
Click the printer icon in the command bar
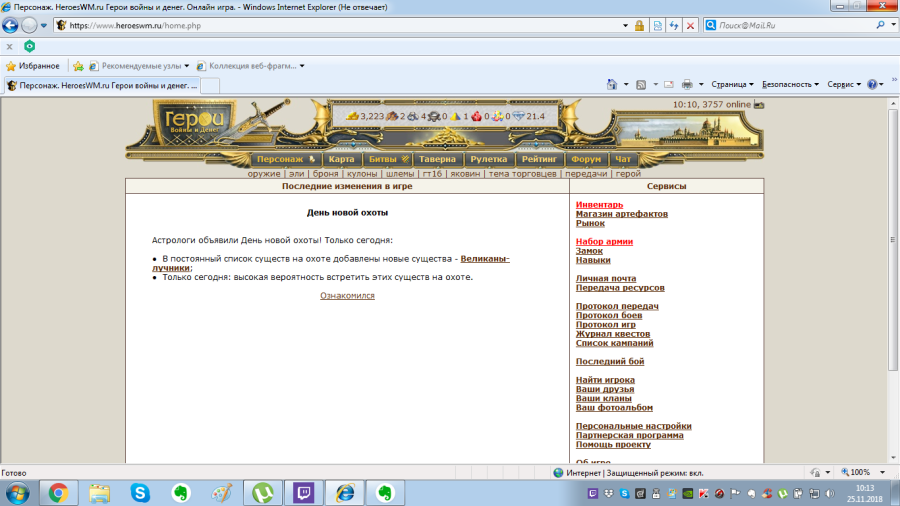(686, 85)
